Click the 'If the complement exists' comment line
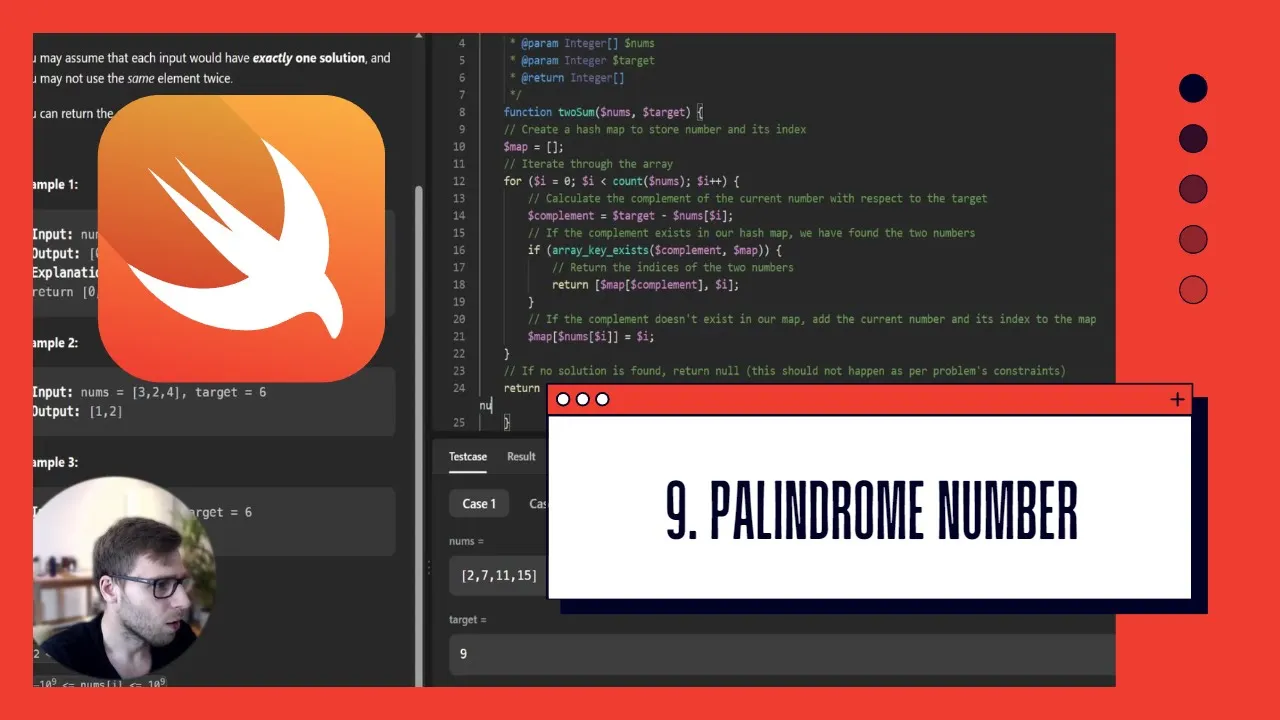The width and height of the screenshot is (1280, 720). pyautogui.click(x=751, y=232)
